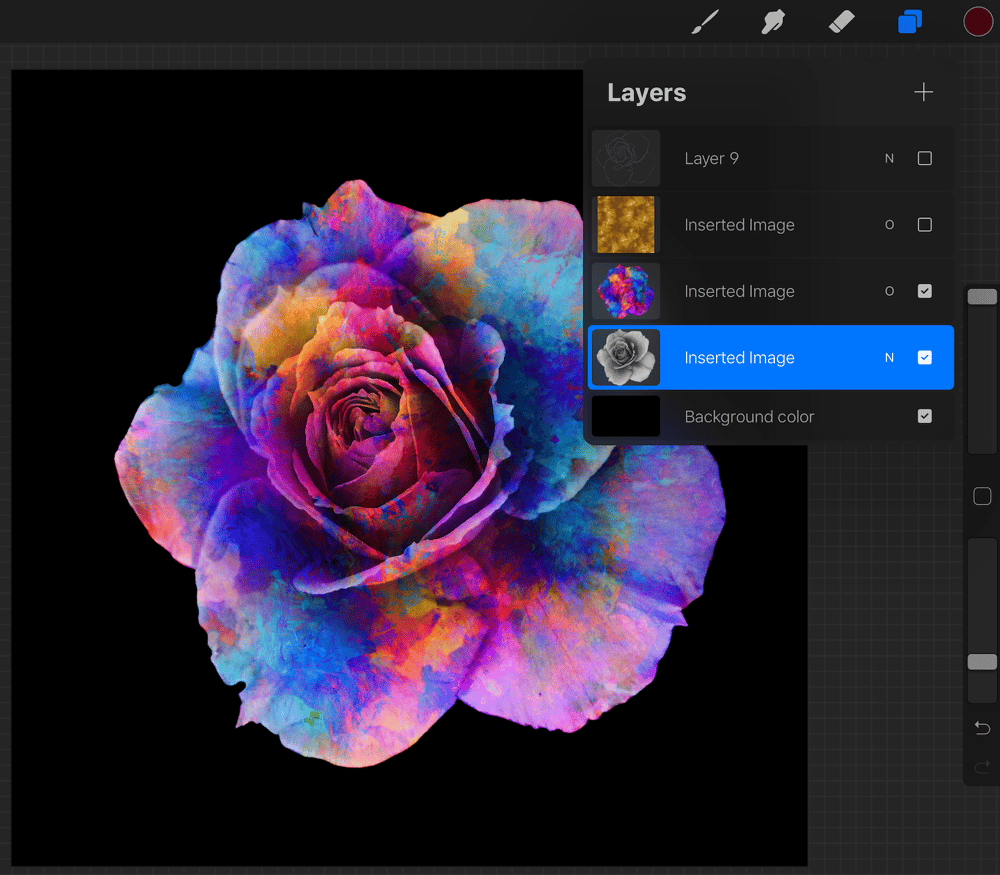
Task: Redo the last undone action
Action: coord(982,766)
